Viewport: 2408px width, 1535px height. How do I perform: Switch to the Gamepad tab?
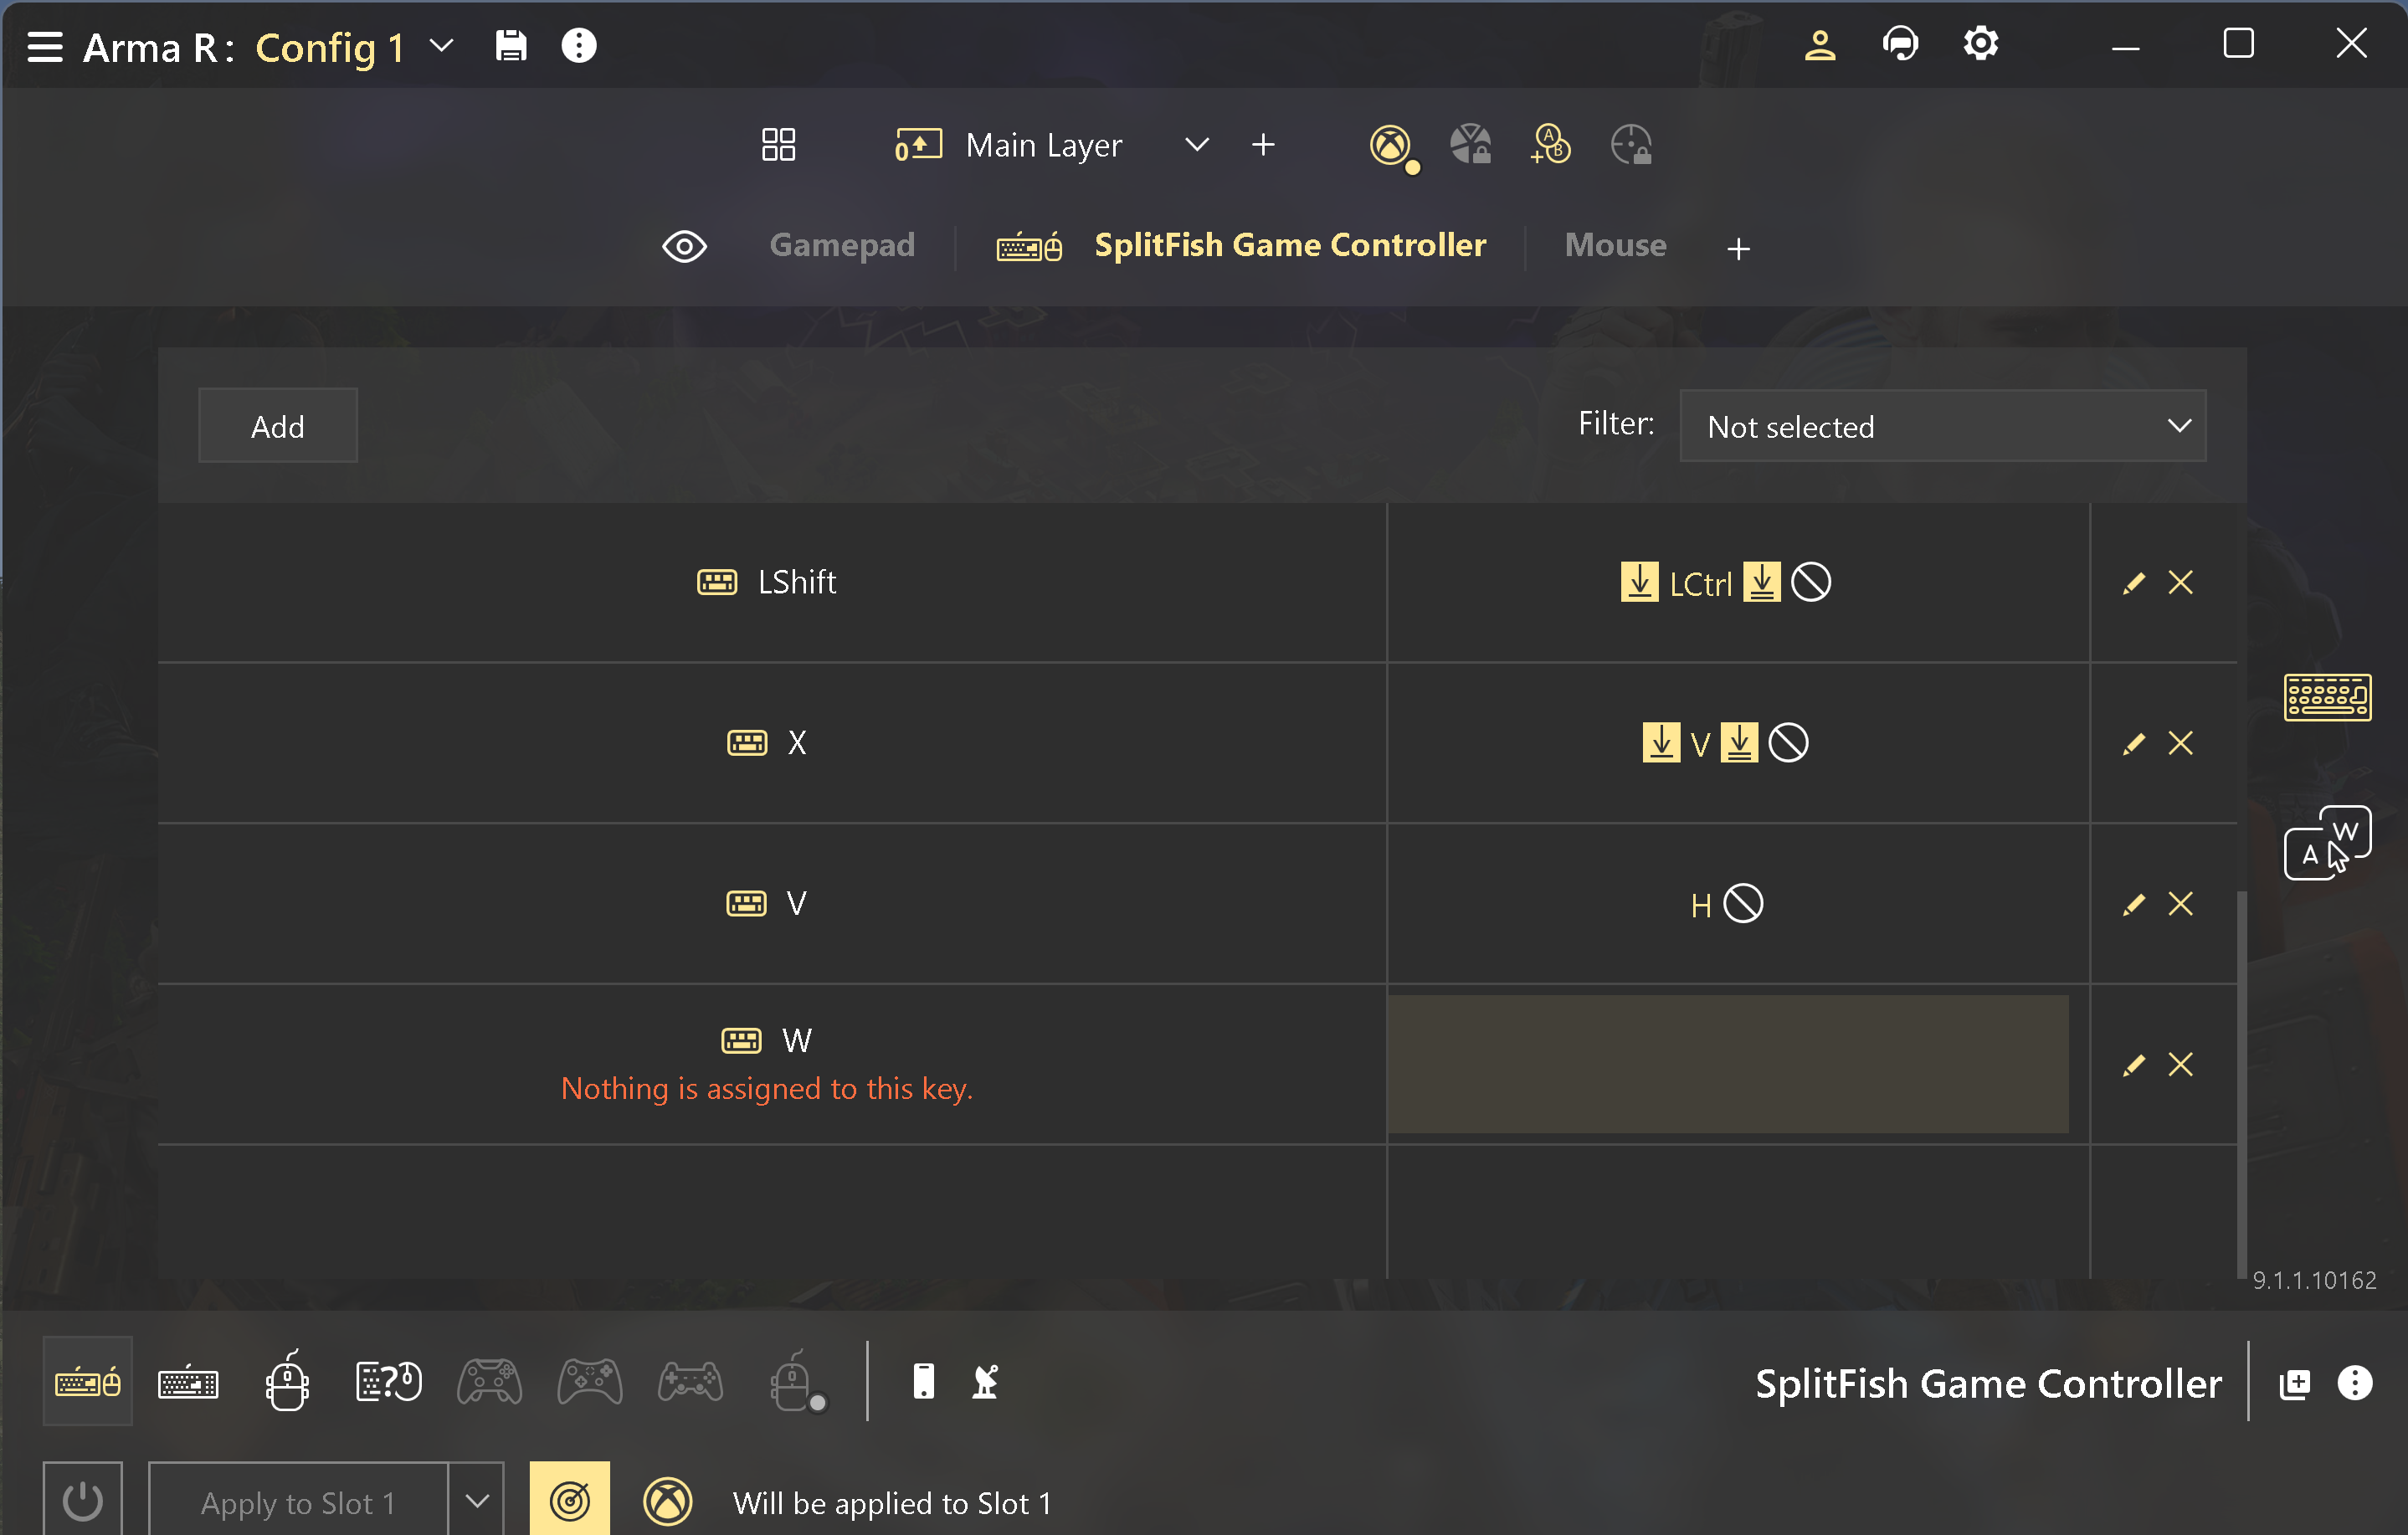[841, 245]
